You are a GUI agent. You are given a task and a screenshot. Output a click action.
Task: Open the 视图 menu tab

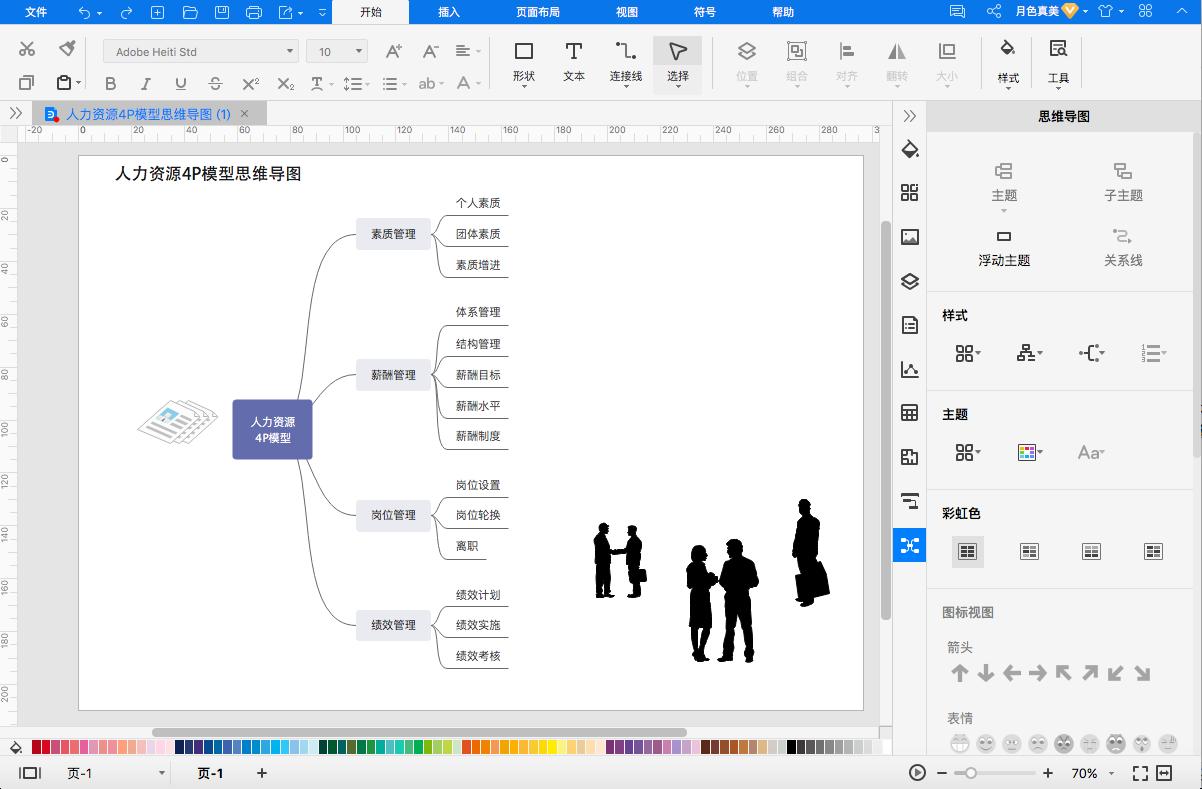pyautogui.click(x=626, y=12)
